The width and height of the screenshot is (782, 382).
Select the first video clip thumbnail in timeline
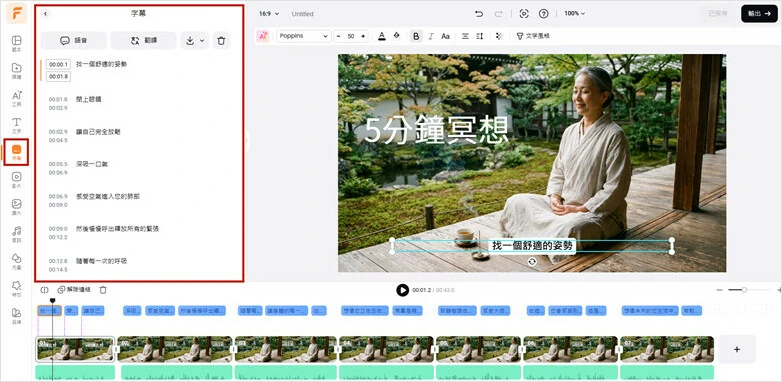[76, 349]
